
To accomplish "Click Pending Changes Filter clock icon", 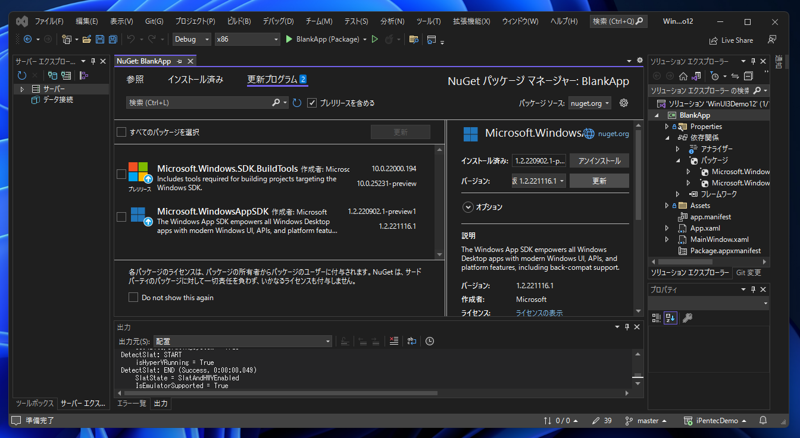I will pyautogui.click(x=714, y=76).
